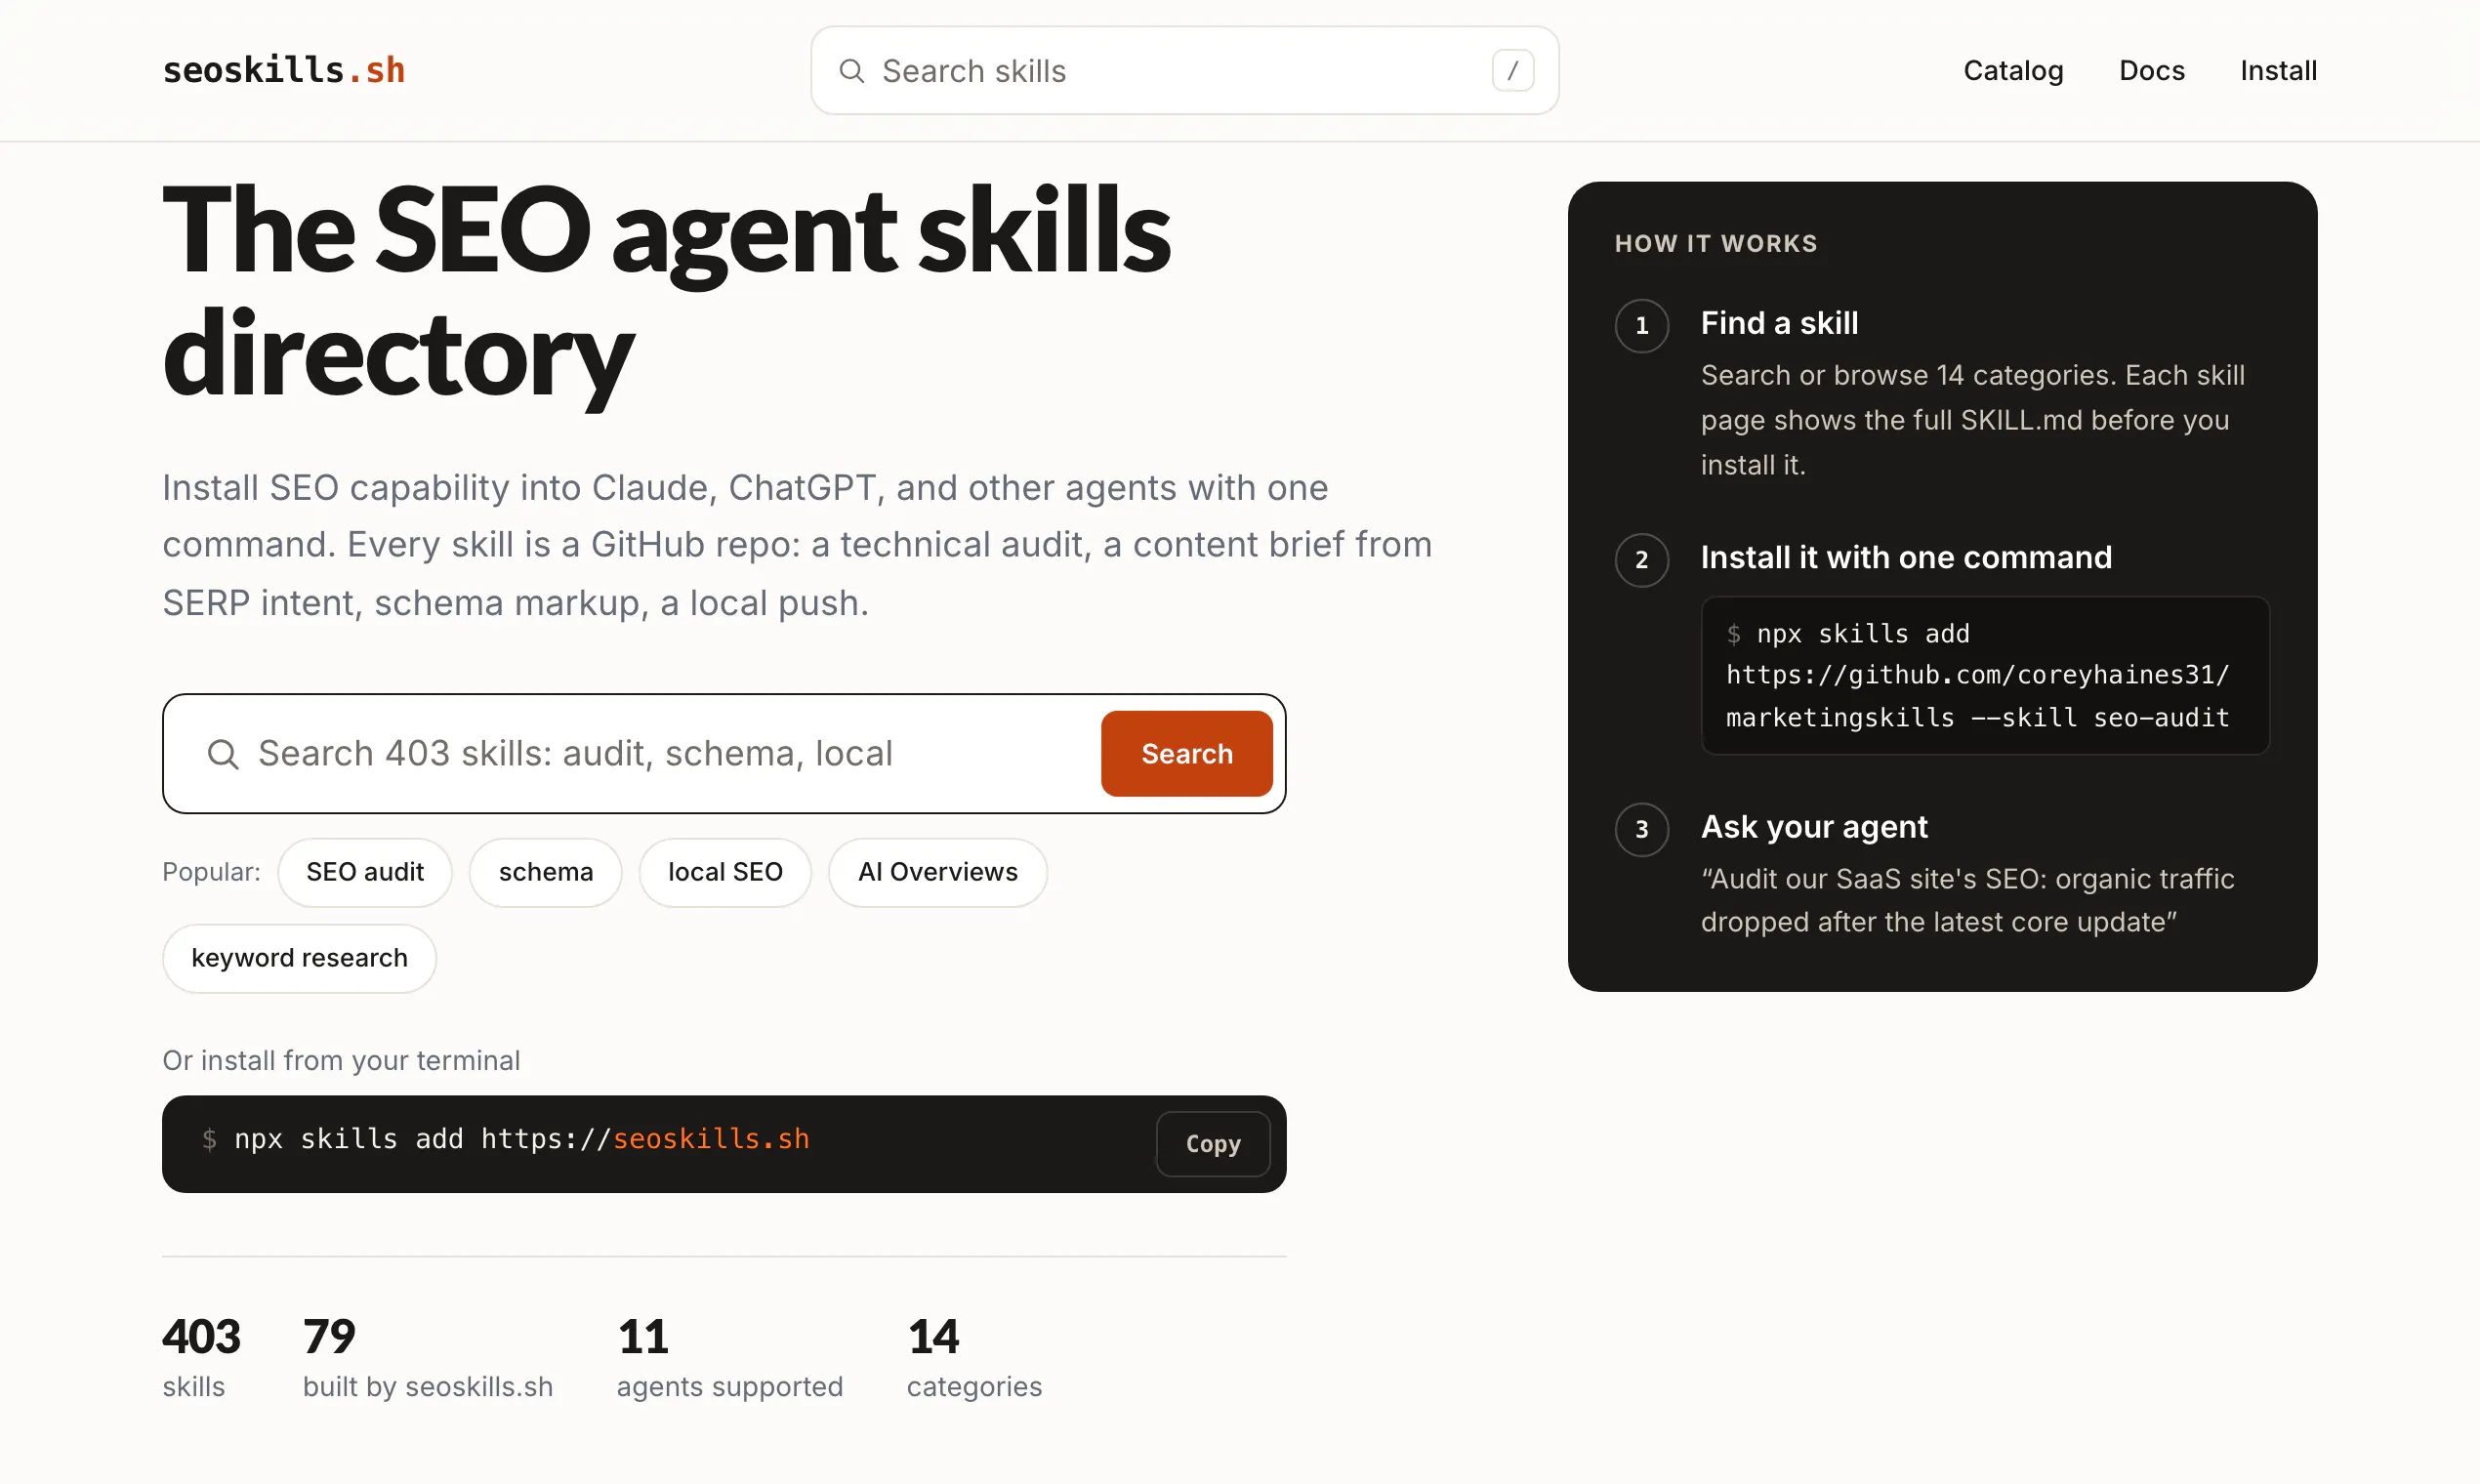The width and height of the screenshot is (2480, 1484).
Task: Click the Audit our SaaS site's SEO quote
Action: [x=1967, y=900]
